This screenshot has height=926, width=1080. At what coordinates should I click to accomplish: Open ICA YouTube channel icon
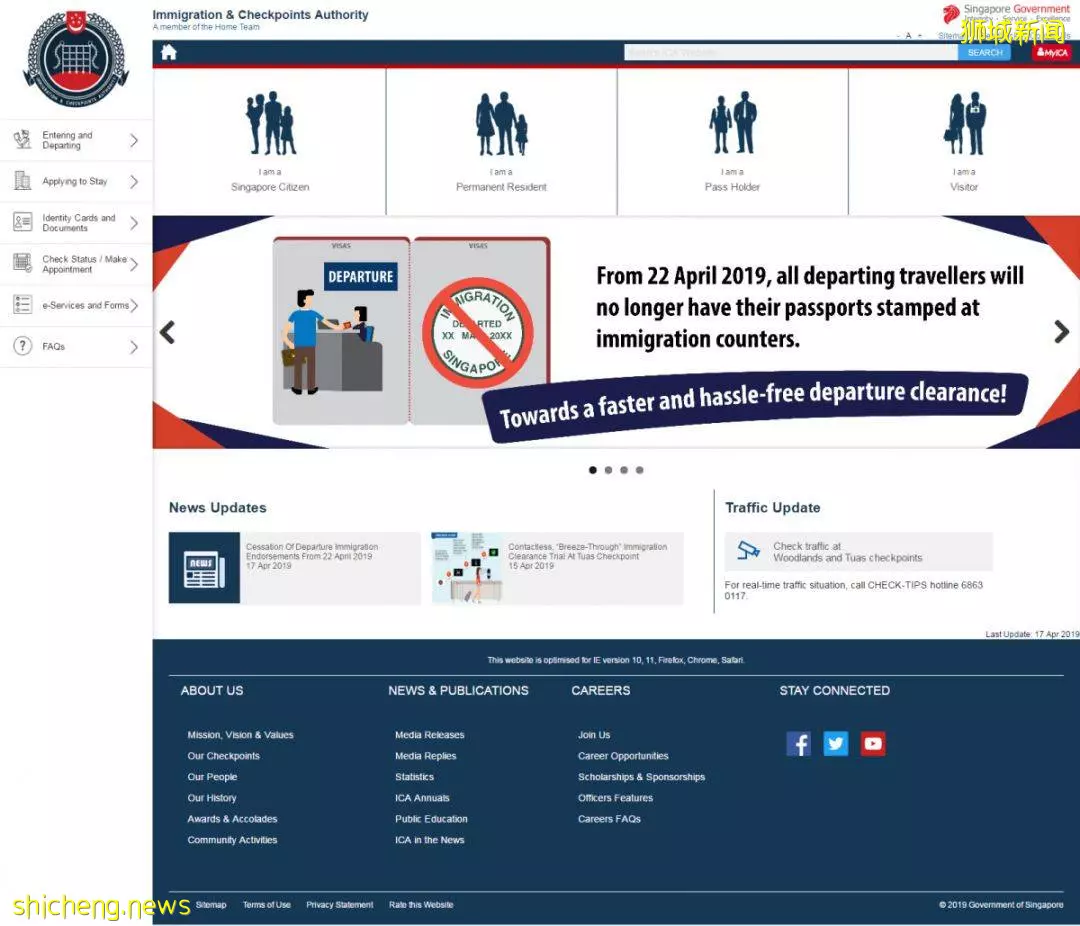point(873,743)
